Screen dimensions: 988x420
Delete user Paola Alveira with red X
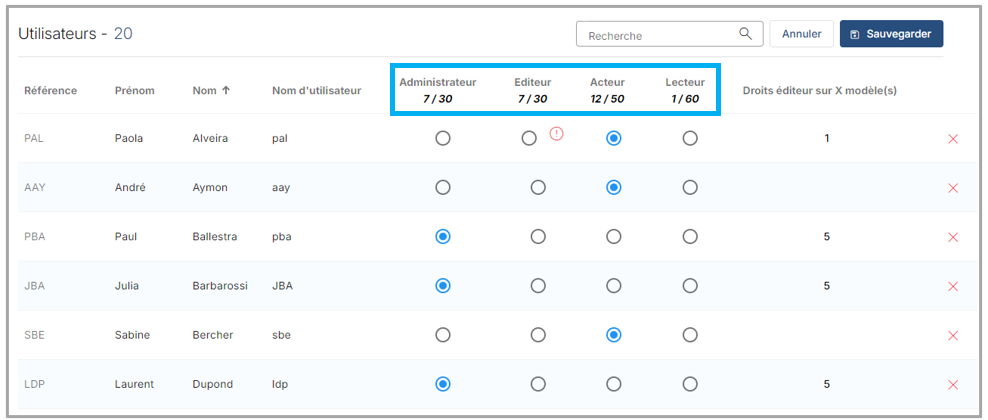pyautogui.click(x=952, y=139)
